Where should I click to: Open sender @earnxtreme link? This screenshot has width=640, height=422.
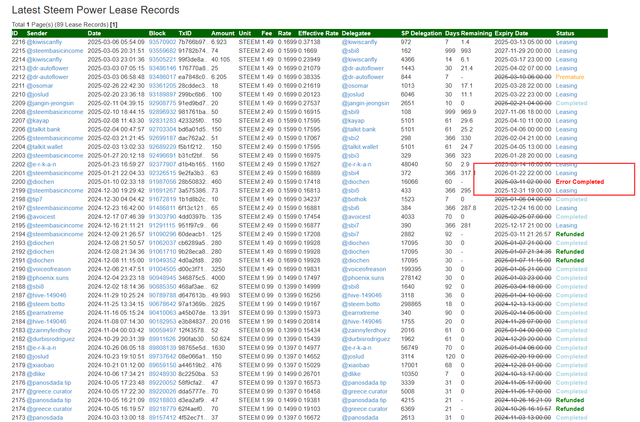[45, 313]
